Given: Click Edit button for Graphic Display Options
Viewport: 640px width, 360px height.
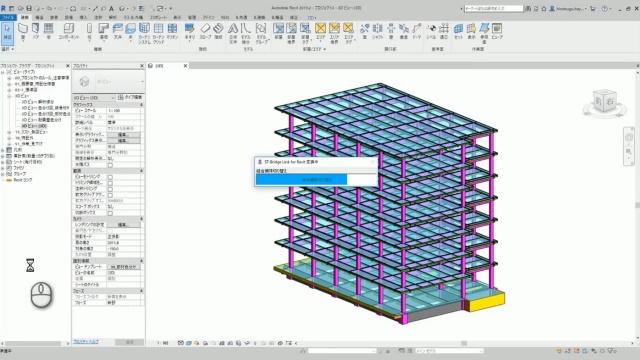Looking at the screenshot, I should click(124, 140).
